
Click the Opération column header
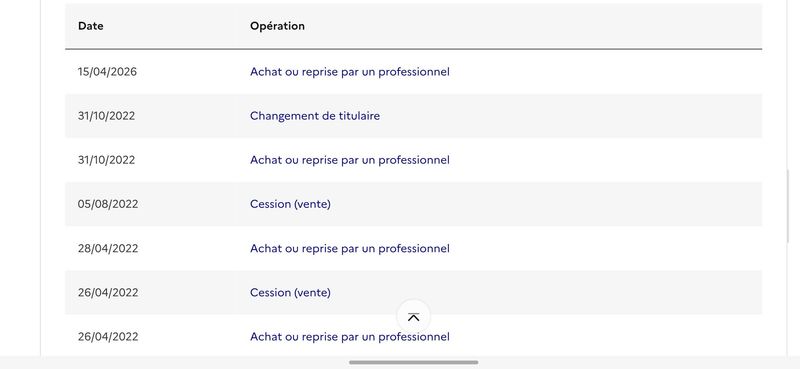277,26
